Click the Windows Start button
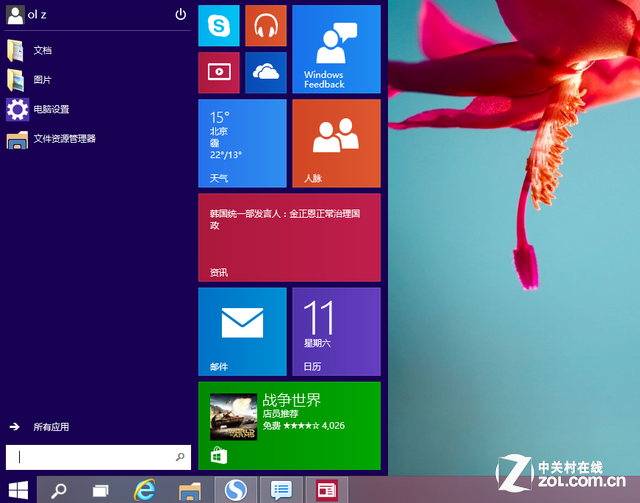The height and width of the screenshot is (503, 640). pos(18,490)
